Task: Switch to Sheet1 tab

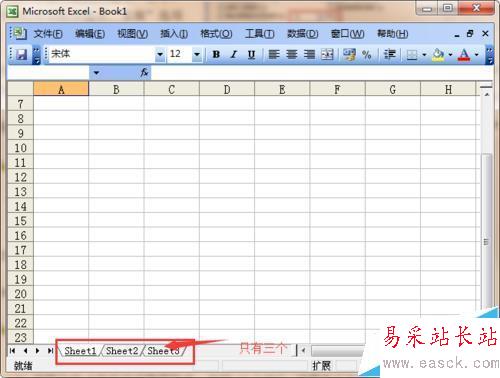Action: click(80, 351)
